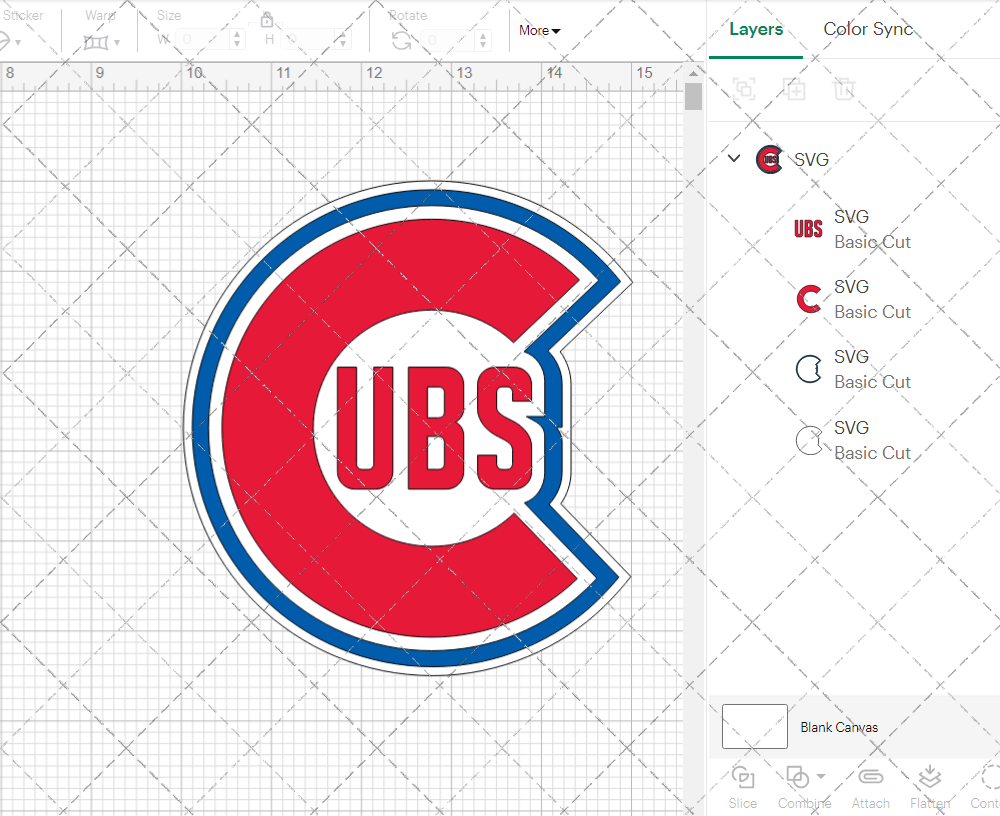Click the blue outline ring on canvas
1000x816 pixels.
201,427
